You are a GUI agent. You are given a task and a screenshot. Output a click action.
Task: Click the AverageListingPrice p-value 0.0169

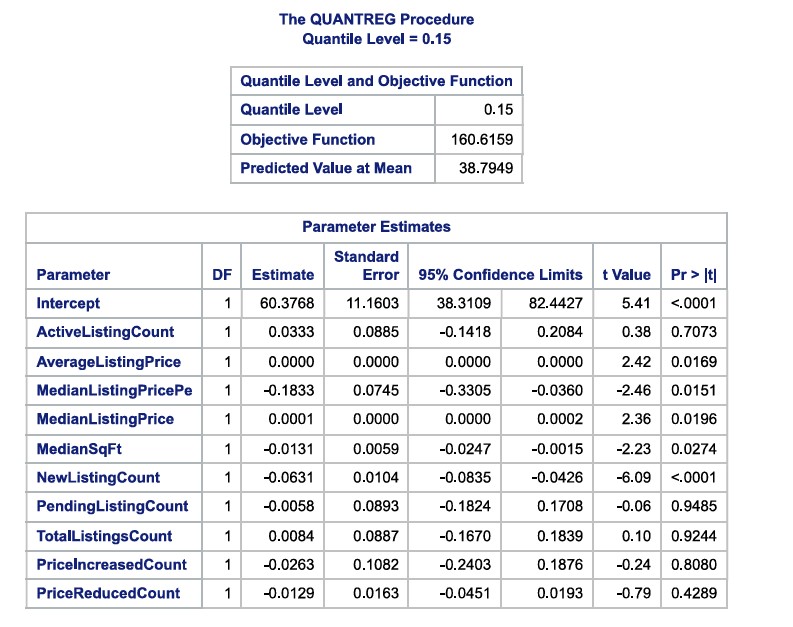(694, 361)
